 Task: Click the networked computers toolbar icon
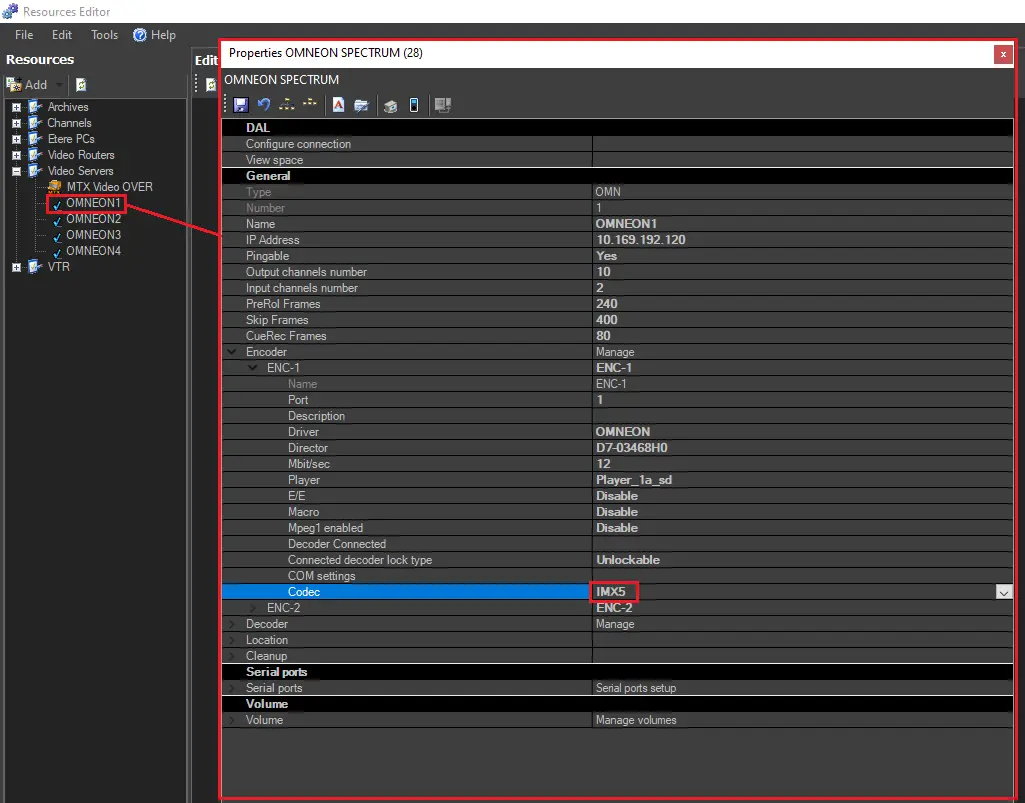[x=442, y=104]
